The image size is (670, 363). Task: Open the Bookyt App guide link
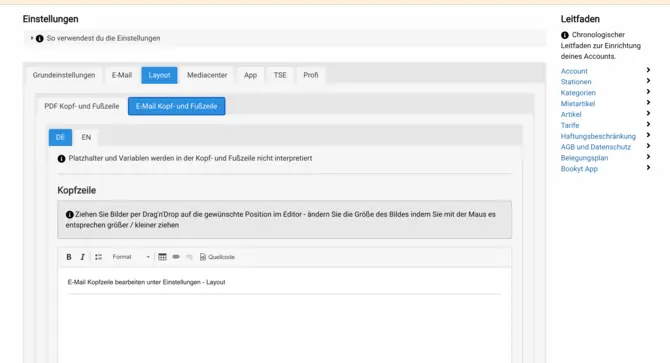tap(579, 169)
